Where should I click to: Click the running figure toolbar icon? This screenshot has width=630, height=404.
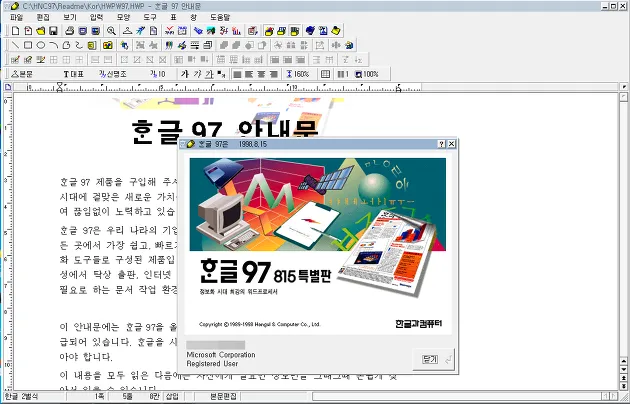click(x=140, y=31)
